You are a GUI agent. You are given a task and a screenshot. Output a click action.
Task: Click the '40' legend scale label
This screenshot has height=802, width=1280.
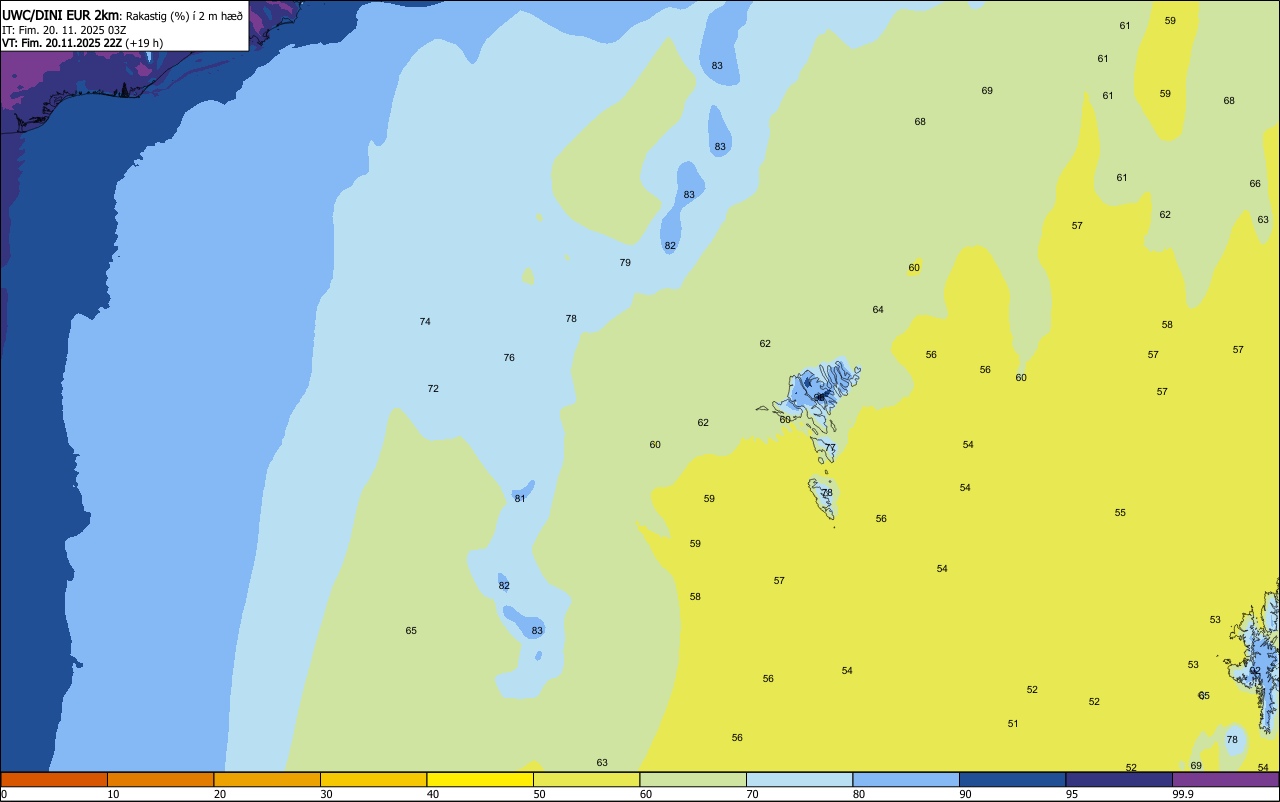point(433,794)
